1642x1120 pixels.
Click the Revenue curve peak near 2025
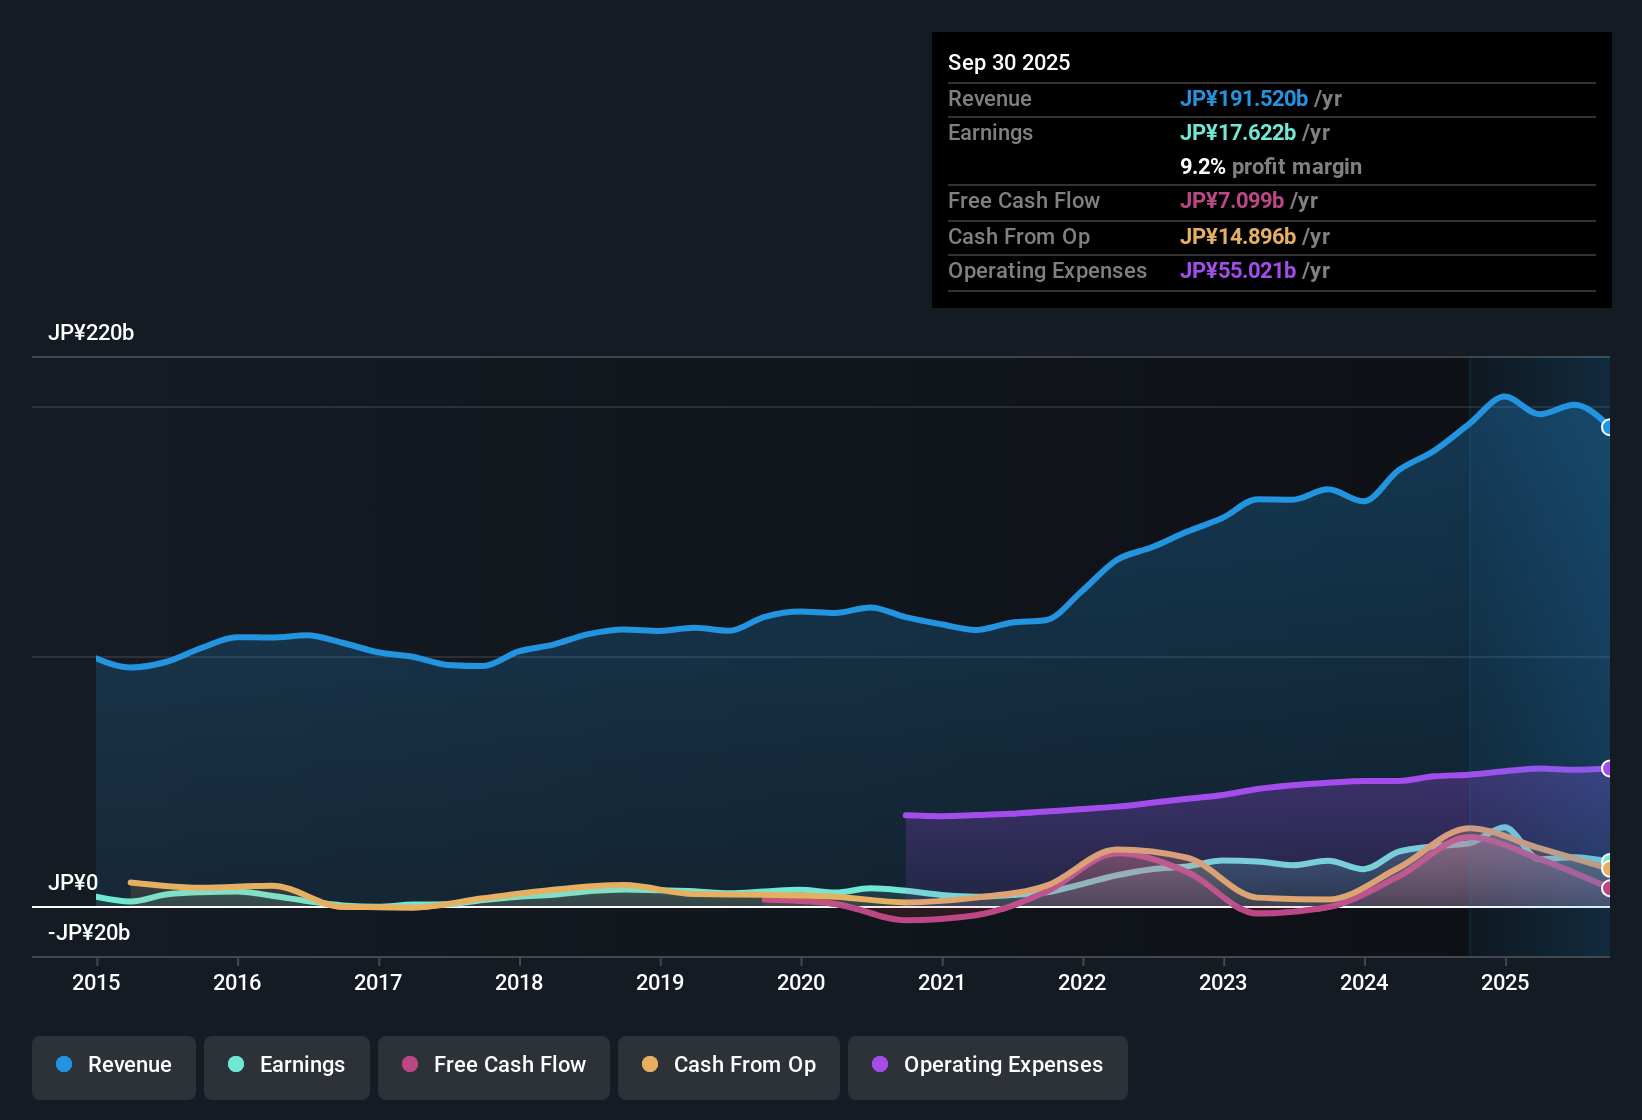click(1503, 396)
